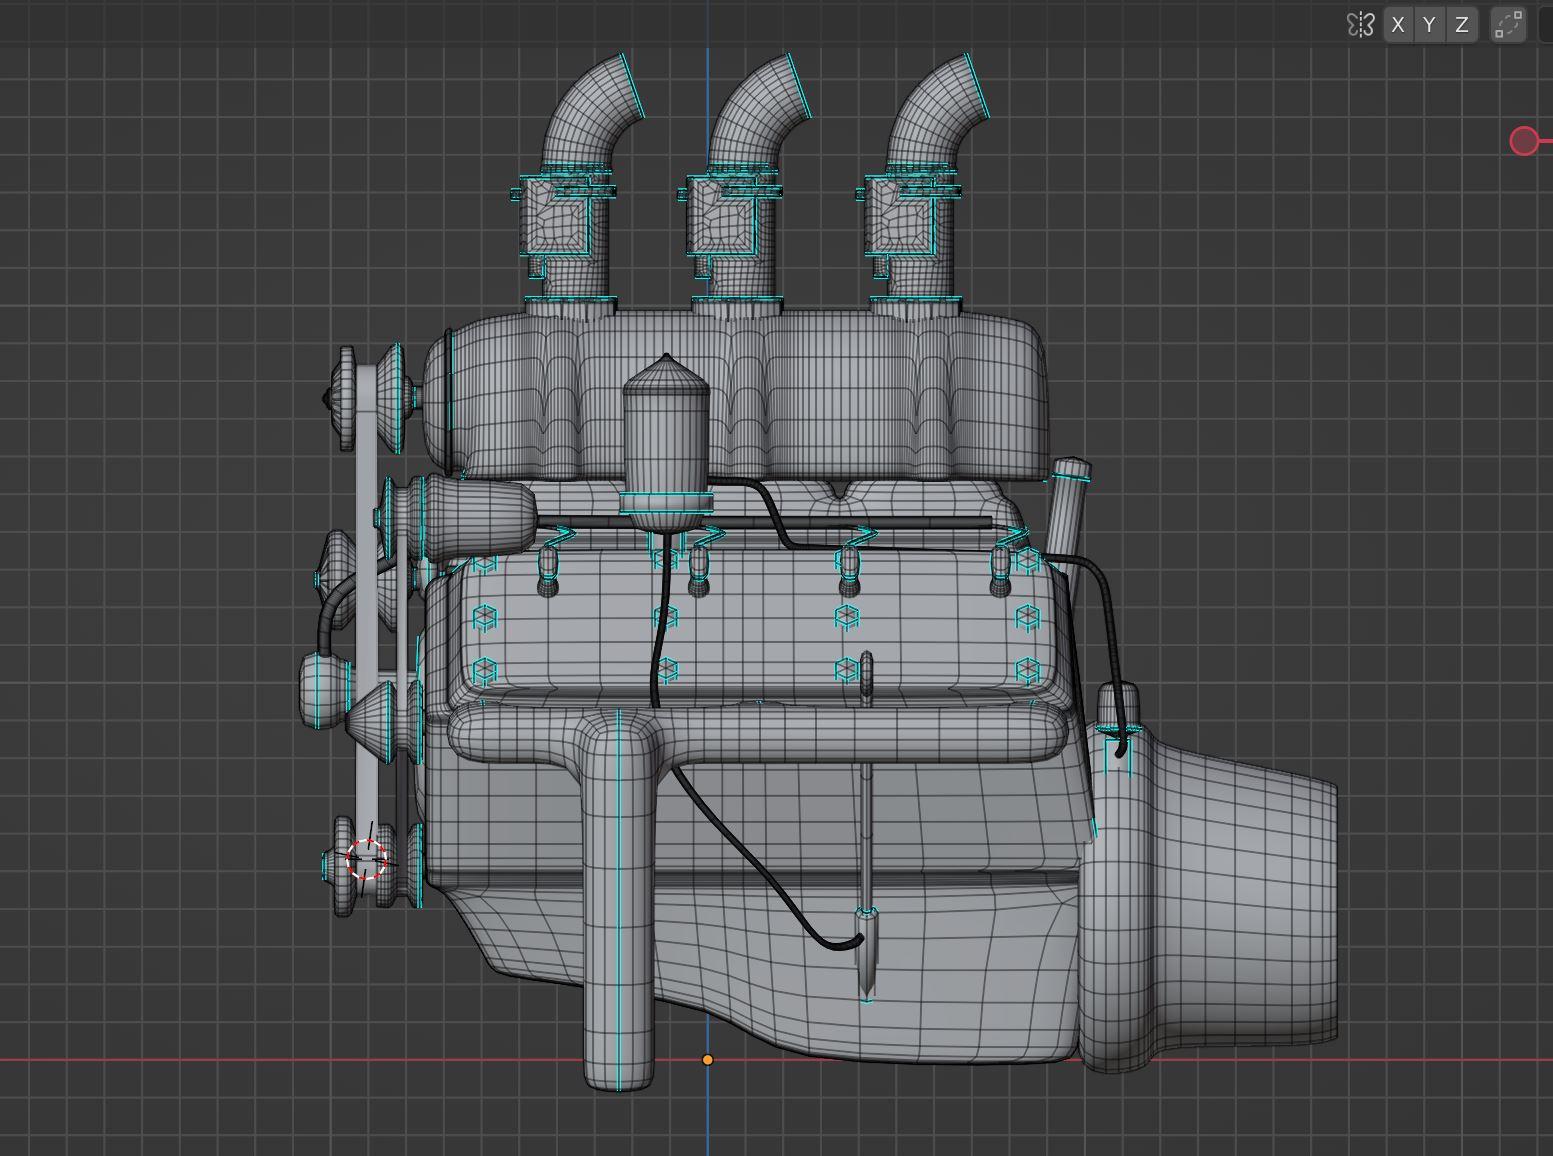Click the red X axis gizmo circle
The image size is (1553, 1156).
click(x=1524, y=141)
